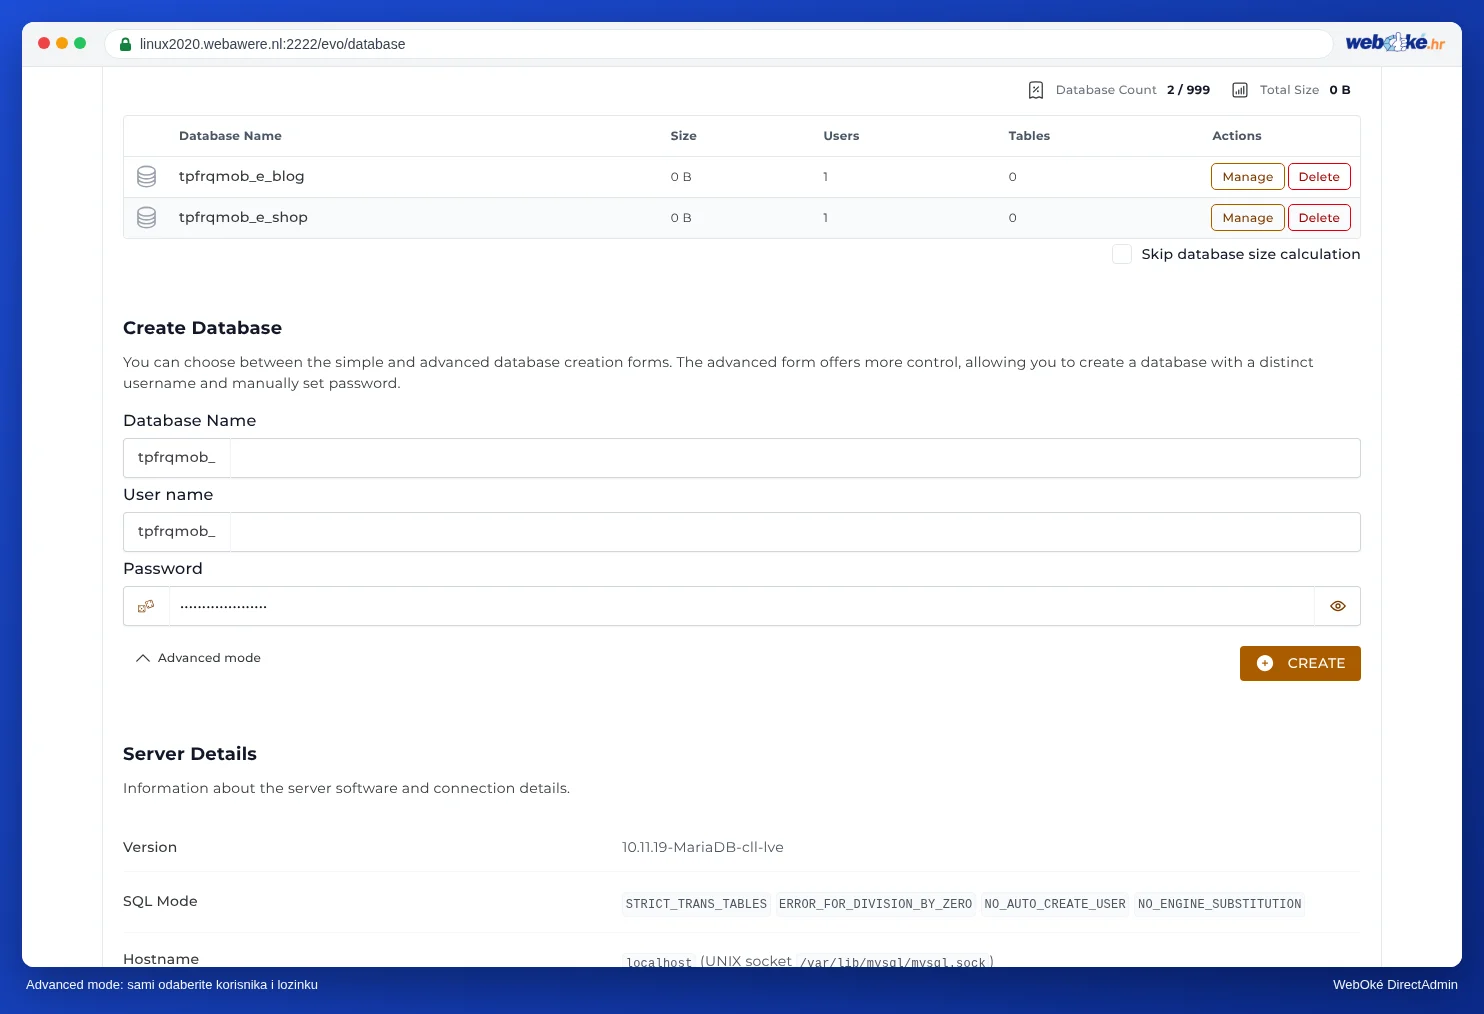Image resolution: width=1484 pixels, height=1014 pixels.
Task: Select the tpfrqmob_e_blog database name
Action: (241, 177)
